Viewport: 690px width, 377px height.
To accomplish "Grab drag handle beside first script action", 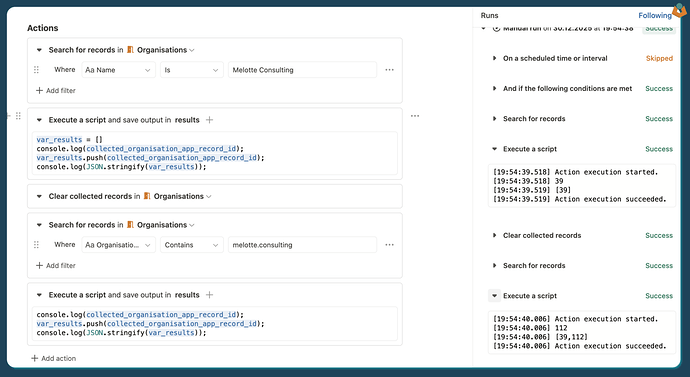I will [18, 116].
